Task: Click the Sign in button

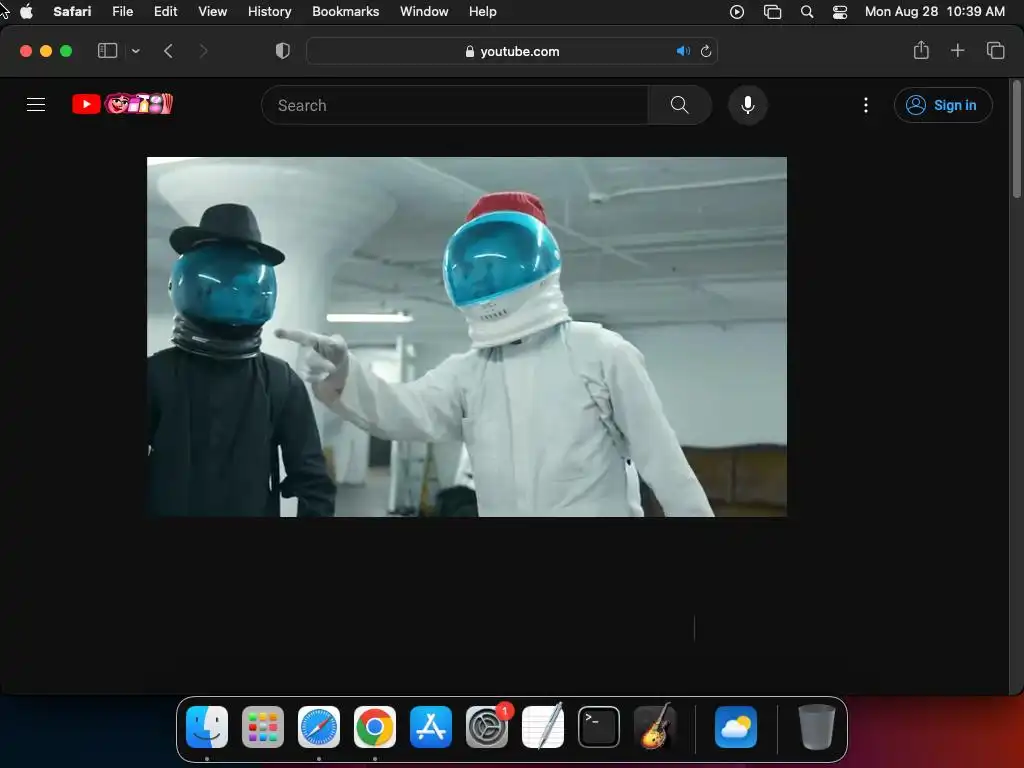Action: pyautogui.click(x=943, y=105)
